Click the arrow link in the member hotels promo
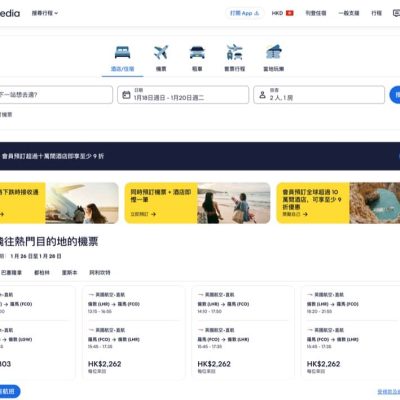 pyautogui.click(x=295, y=214)
